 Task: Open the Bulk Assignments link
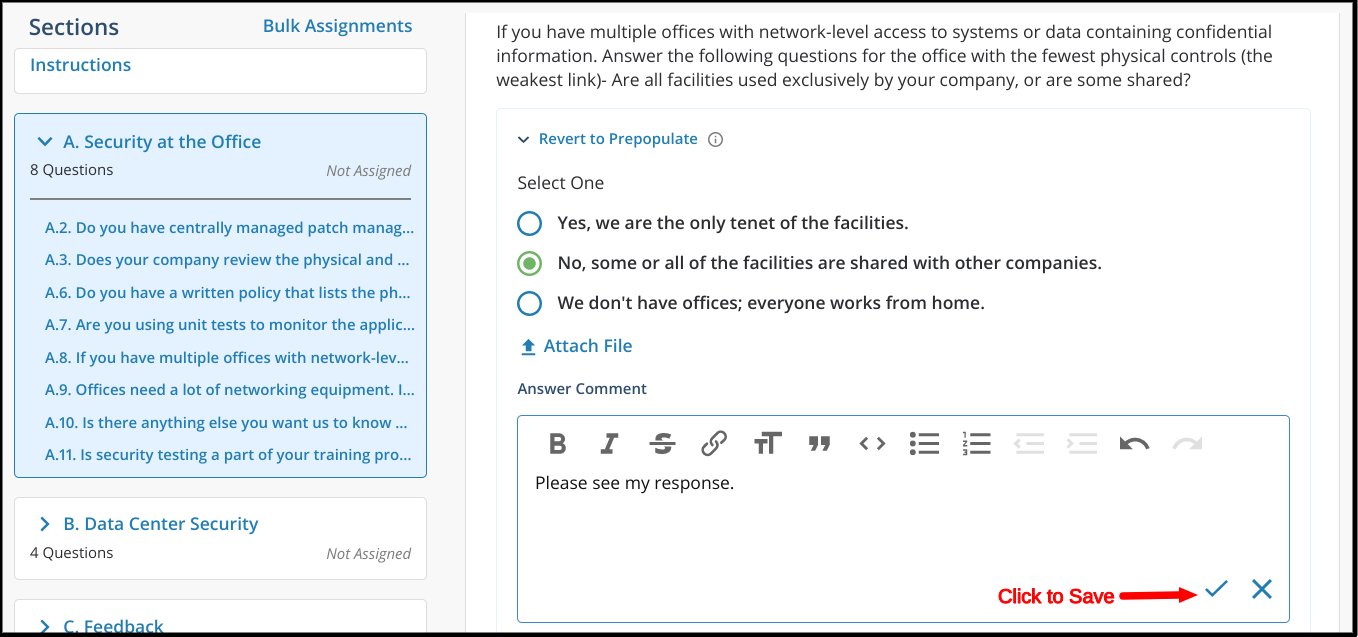click(x=337, y=26)
